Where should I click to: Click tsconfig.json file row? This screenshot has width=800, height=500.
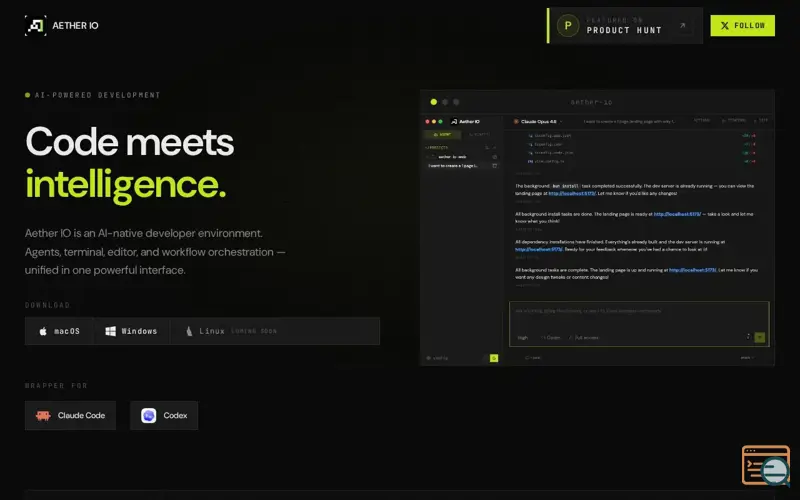tap(640, 144)
